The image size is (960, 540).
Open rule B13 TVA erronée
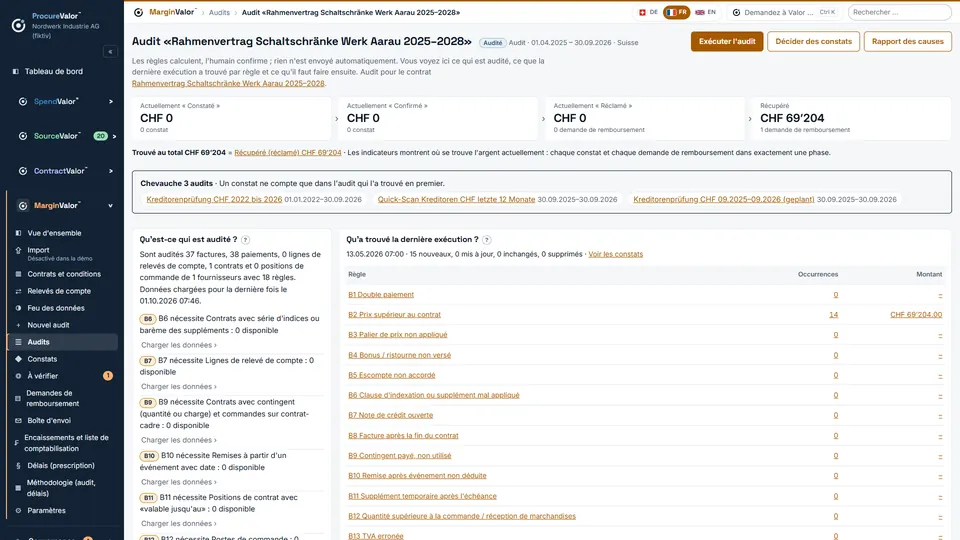[376, 536]
